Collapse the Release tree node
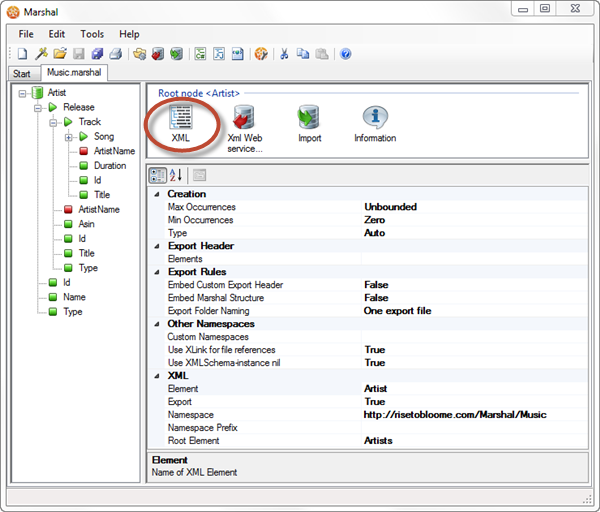This screenshot has height=512, width=600. click(x=38, y=108)
